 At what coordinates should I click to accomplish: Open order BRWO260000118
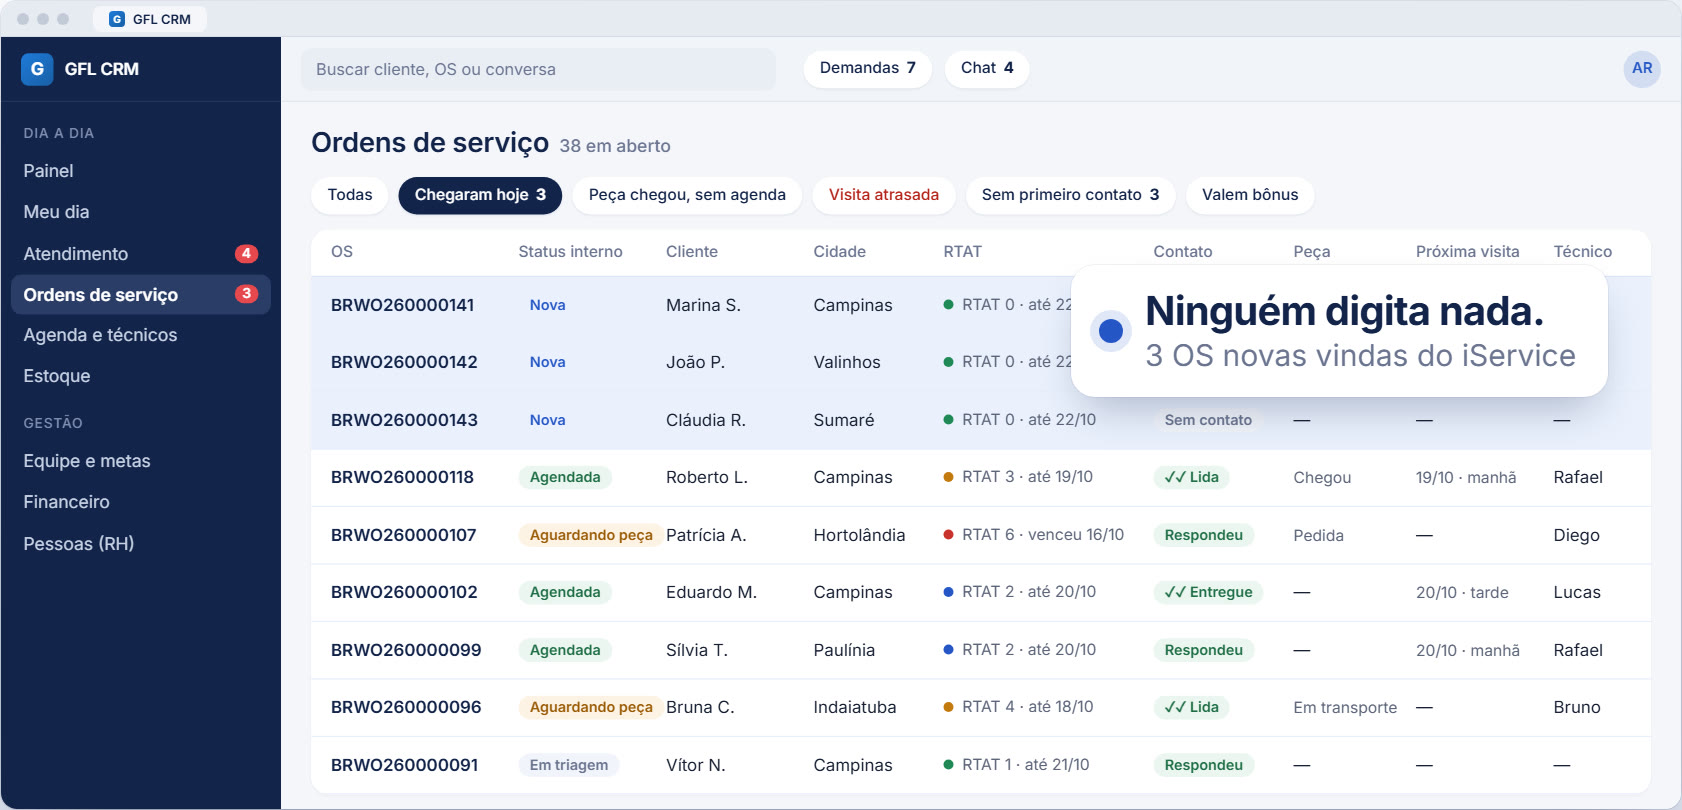pos(403,477)
